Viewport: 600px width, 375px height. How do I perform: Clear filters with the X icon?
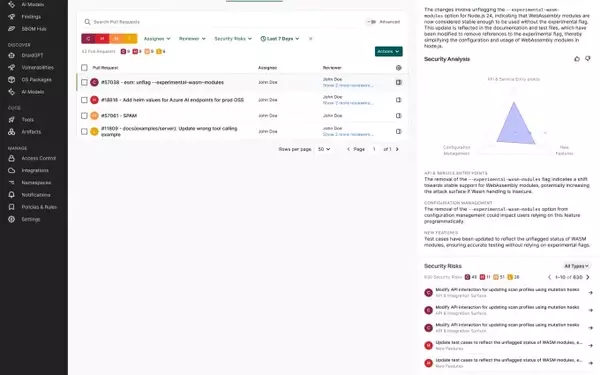point(311,39)
